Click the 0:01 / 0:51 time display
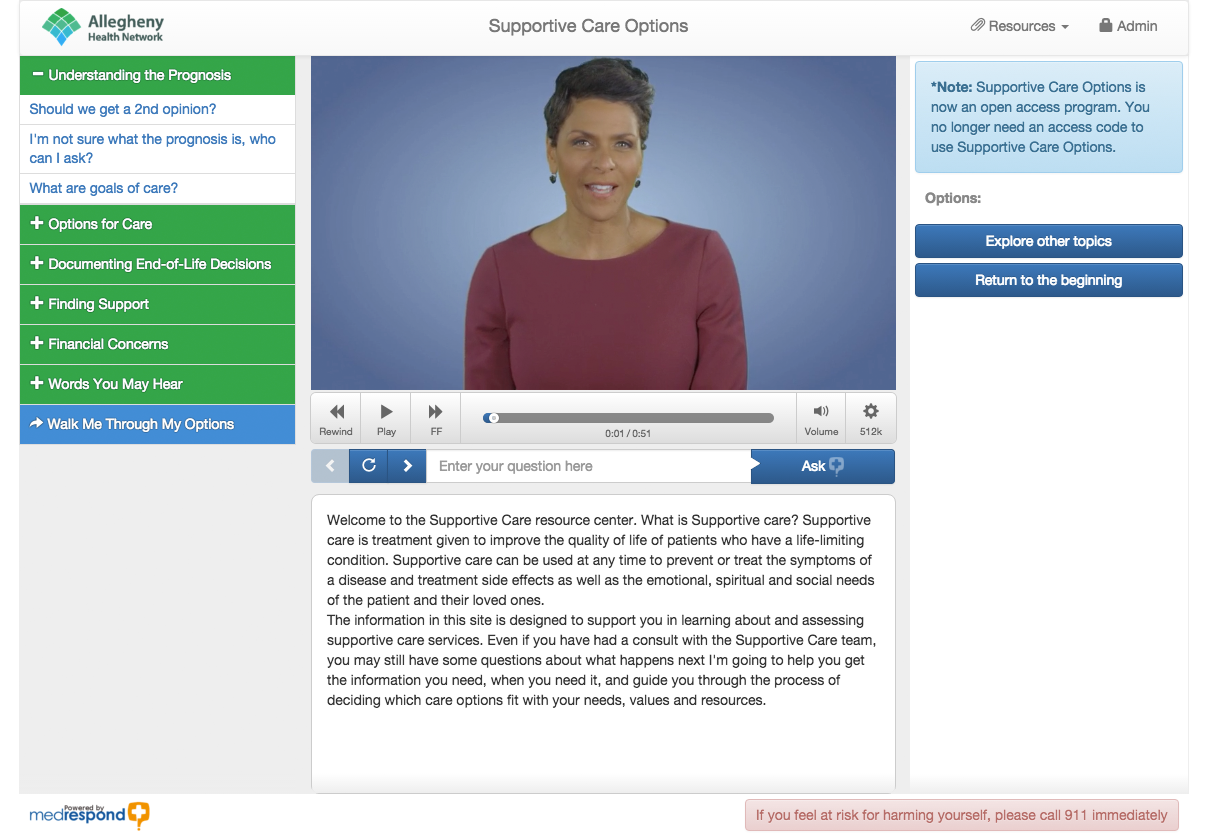Screen dimensions: 1212x833 tap(628, 434)
